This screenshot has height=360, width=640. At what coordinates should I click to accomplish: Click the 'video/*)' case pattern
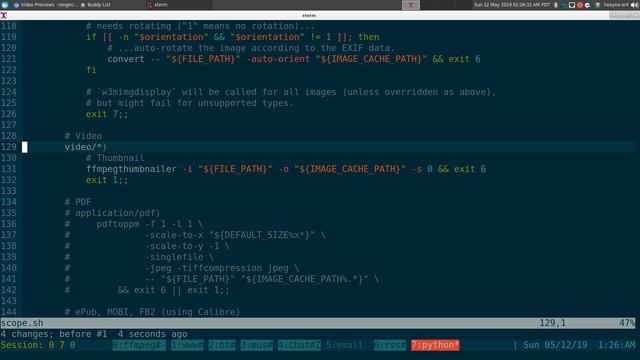pyautogui.click(x=86, y=147)
